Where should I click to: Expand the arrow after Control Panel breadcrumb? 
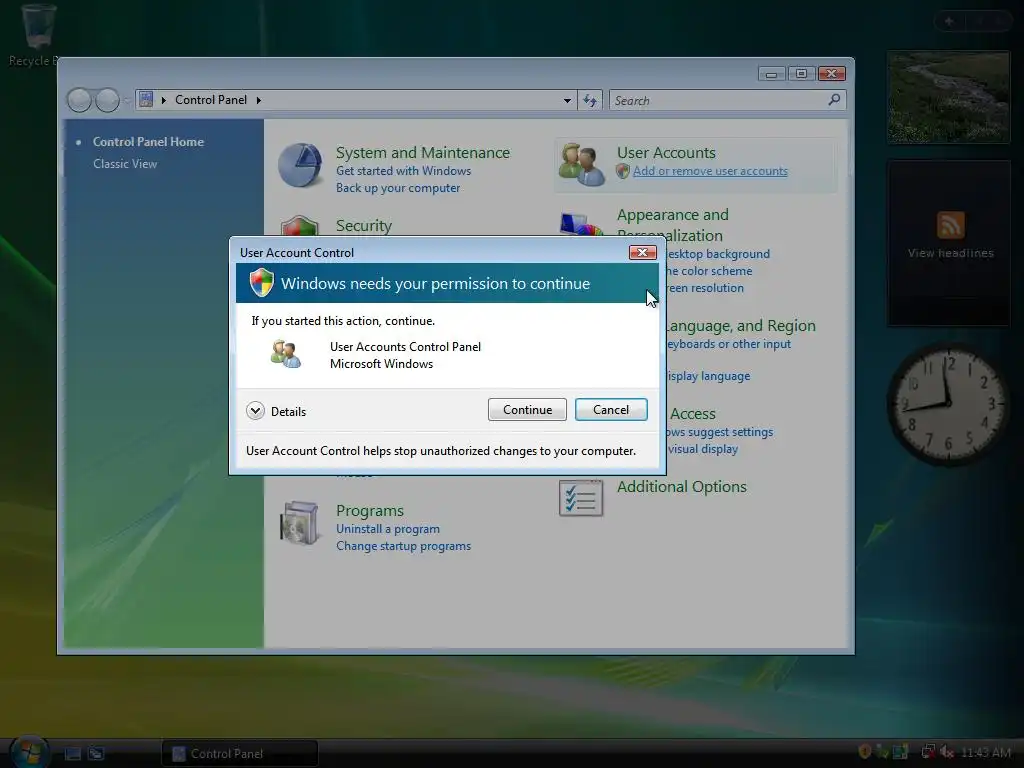pyautogui.click(x=259, y=100)
